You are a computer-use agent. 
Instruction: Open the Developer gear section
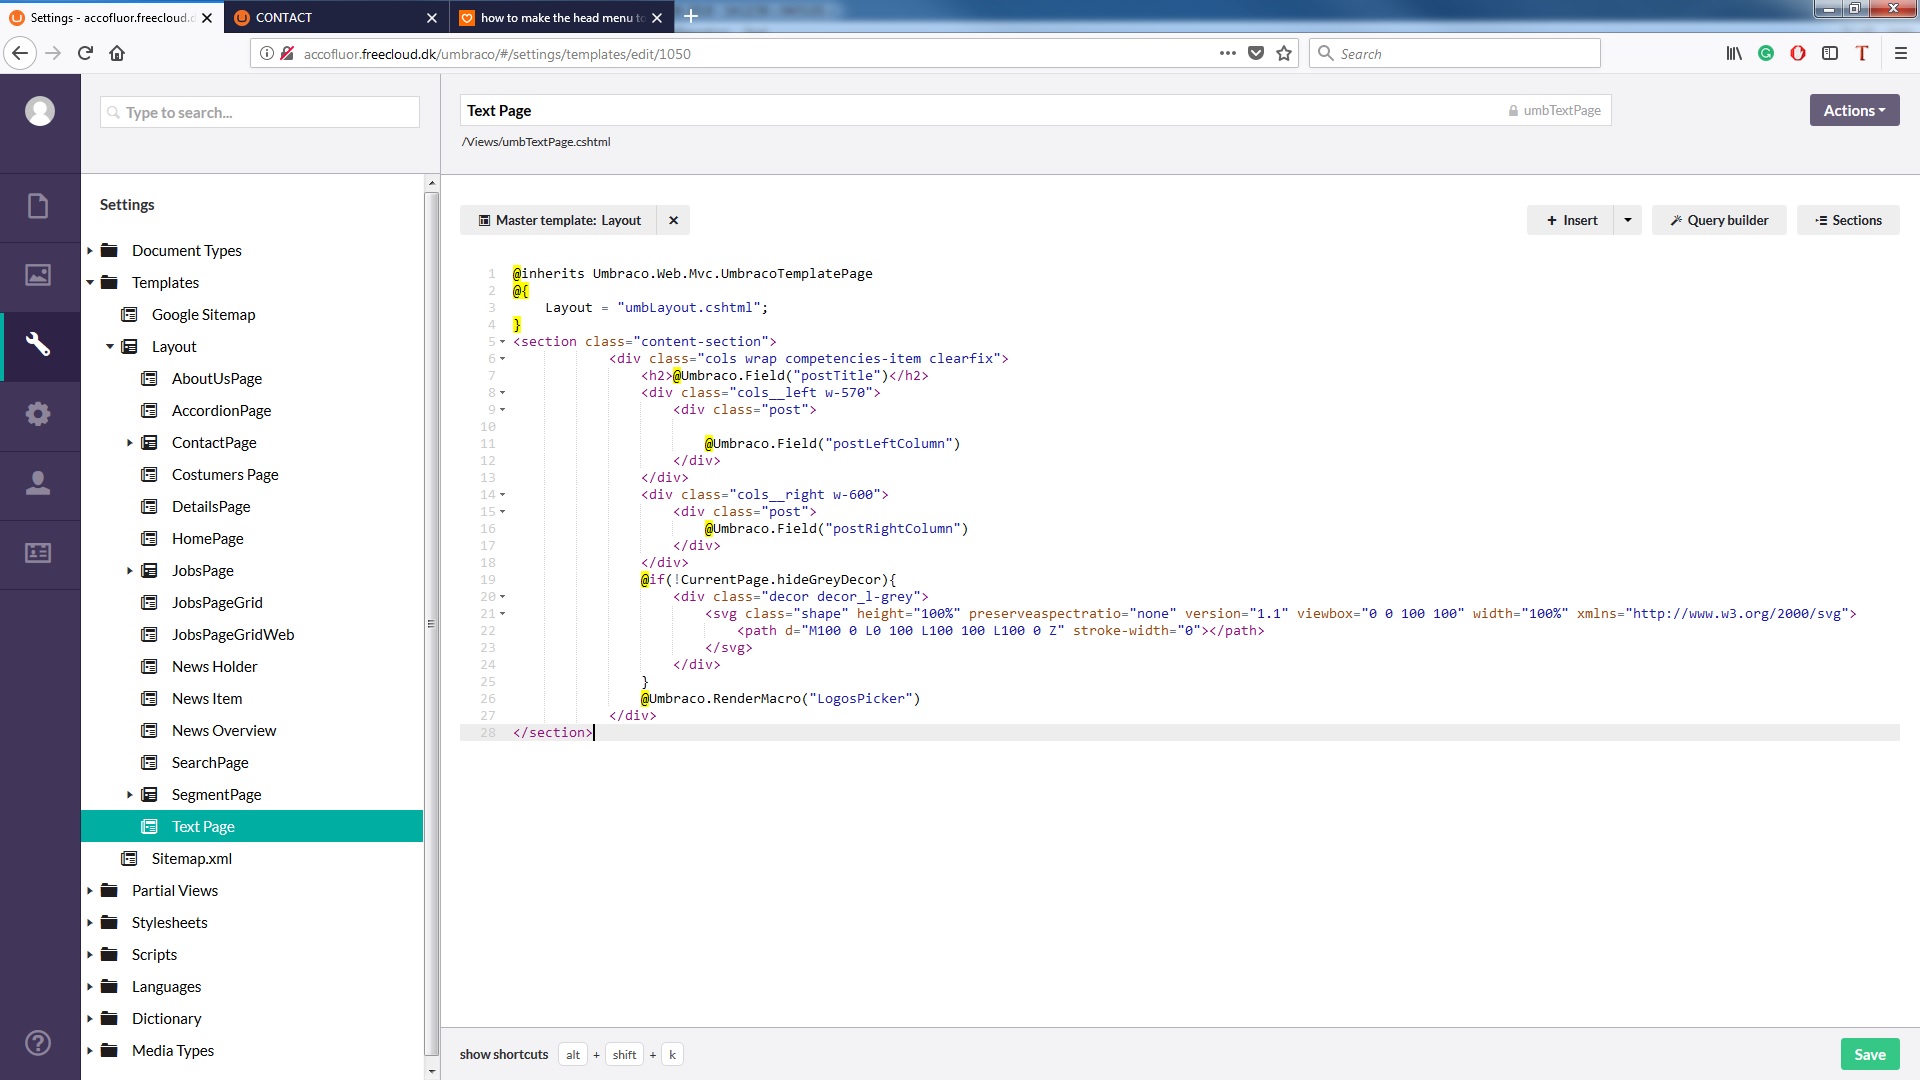tap(38, 414)
